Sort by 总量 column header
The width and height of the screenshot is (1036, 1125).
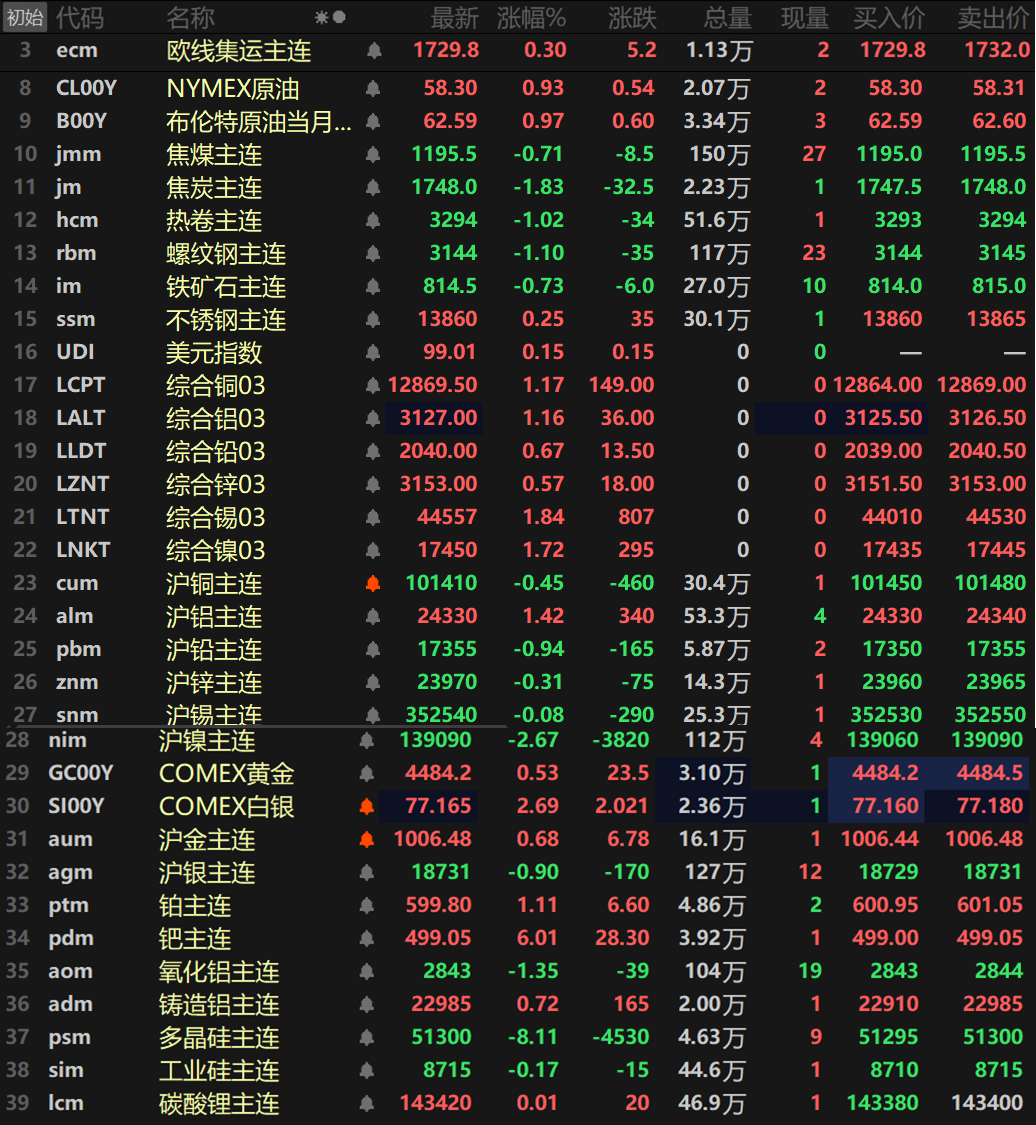pos(727,17)
